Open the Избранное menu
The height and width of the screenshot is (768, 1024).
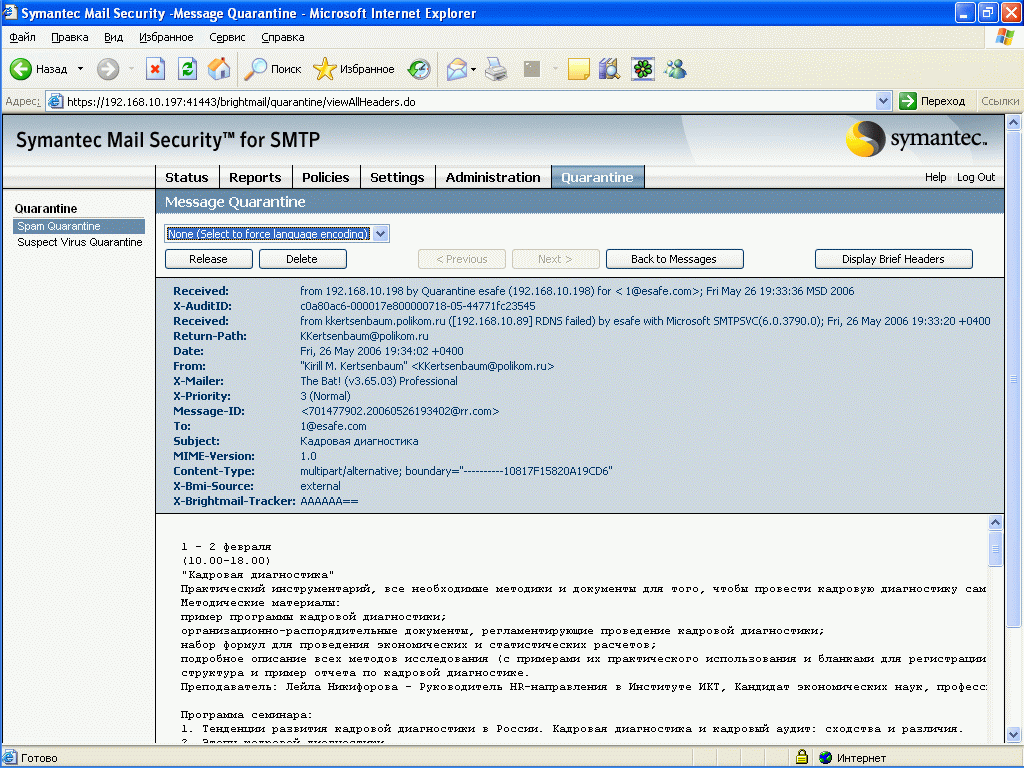[x=166, y=37]
